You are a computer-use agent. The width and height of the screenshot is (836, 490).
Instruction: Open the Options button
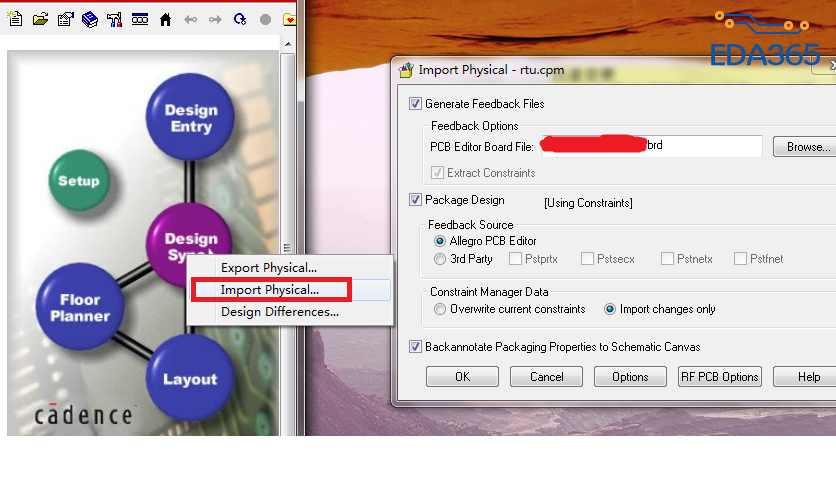click(630, 376)
